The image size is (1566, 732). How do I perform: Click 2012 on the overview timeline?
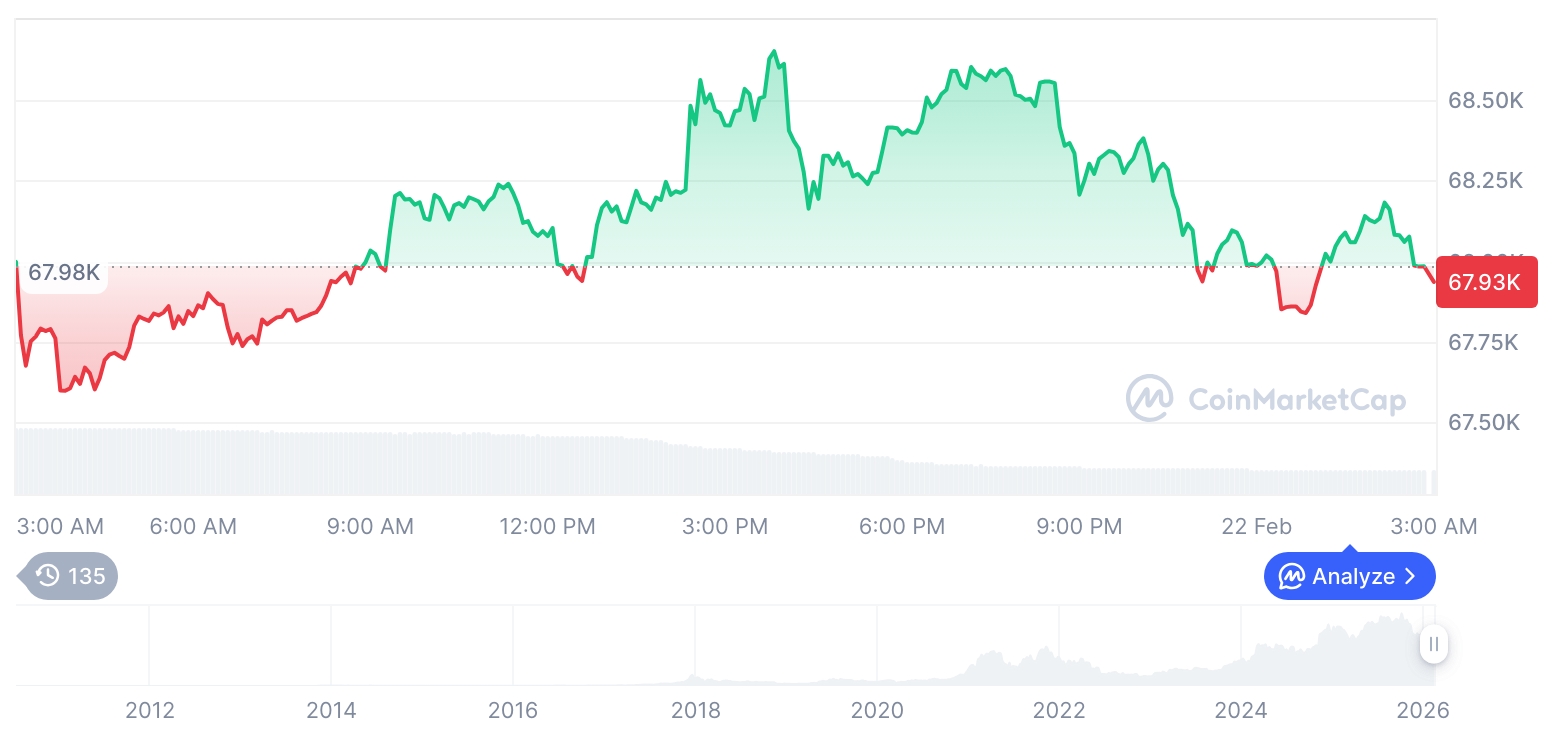[149, 711]
